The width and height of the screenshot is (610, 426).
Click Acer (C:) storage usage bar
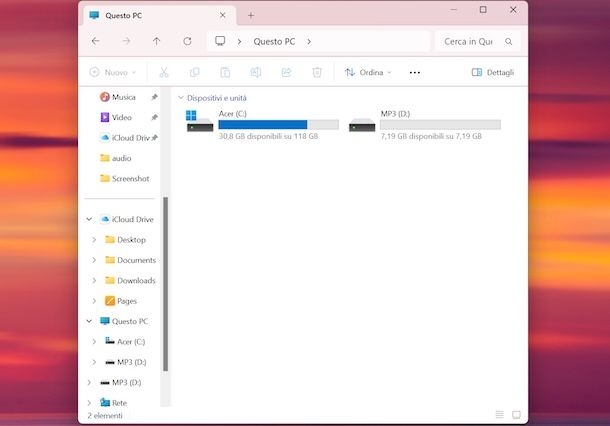point(279,124)
